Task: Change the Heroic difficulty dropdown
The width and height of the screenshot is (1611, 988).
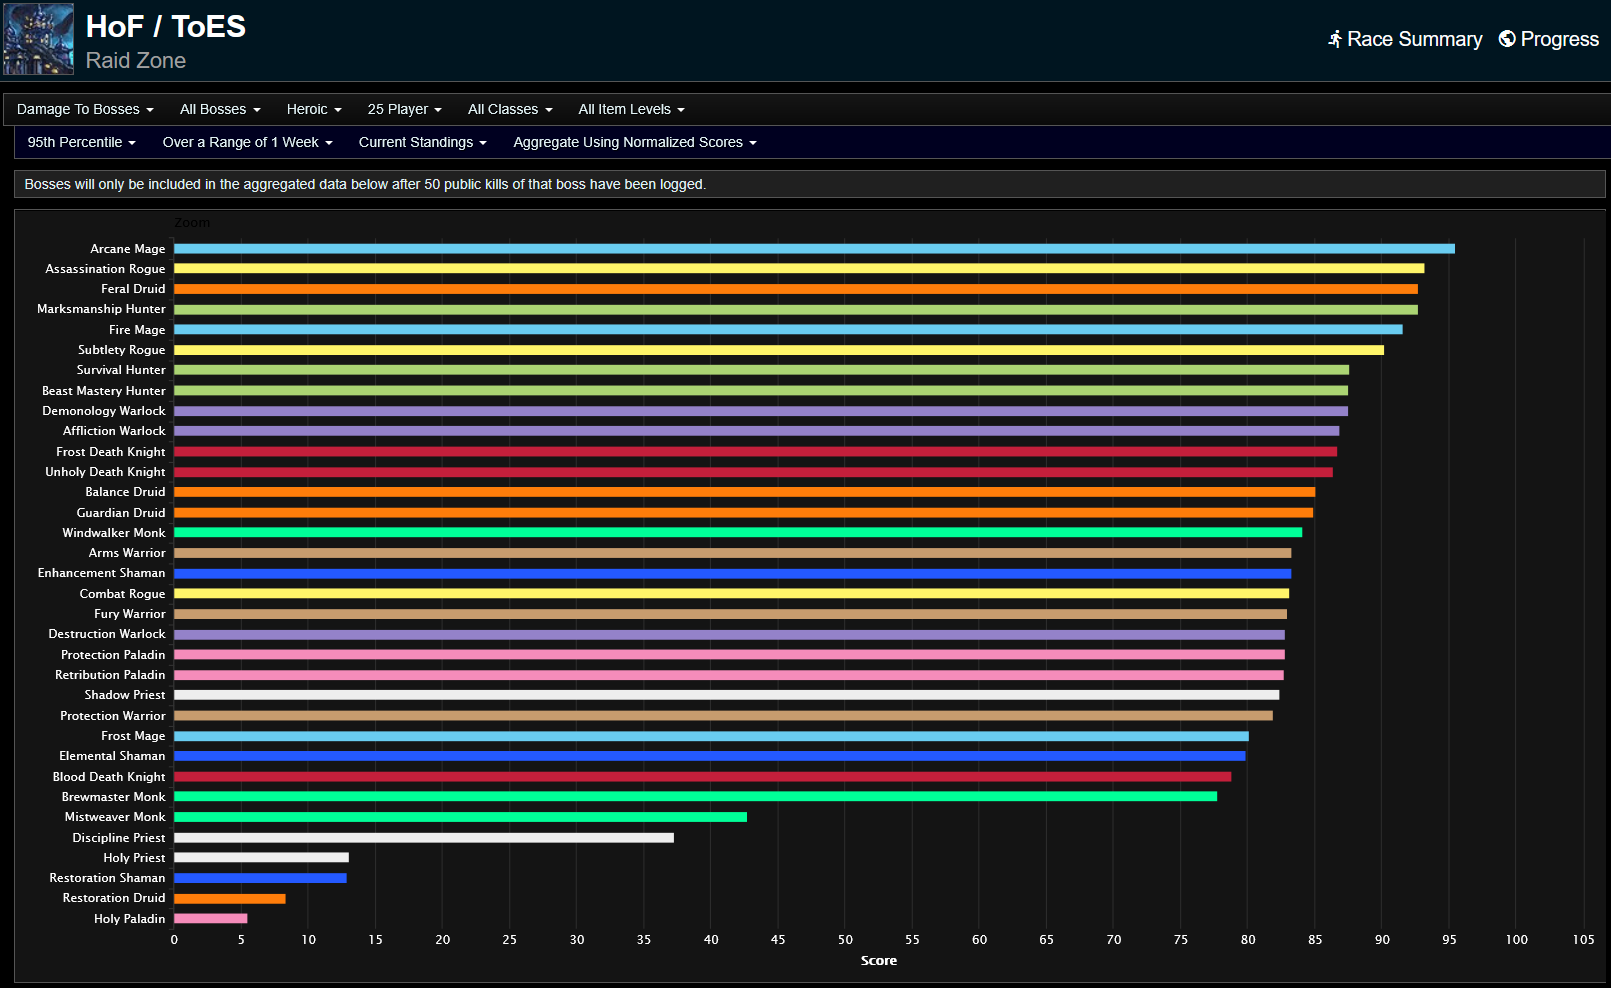Action: coord(314,109)
